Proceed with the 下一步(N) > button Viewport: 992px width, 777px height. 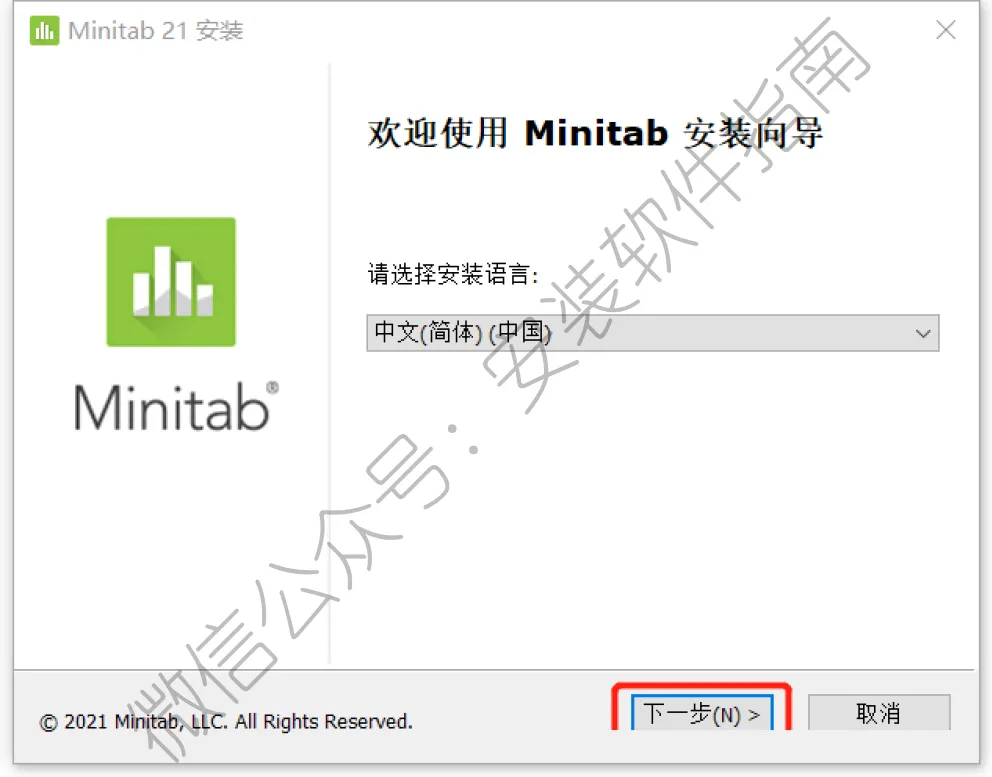[702, 714]
